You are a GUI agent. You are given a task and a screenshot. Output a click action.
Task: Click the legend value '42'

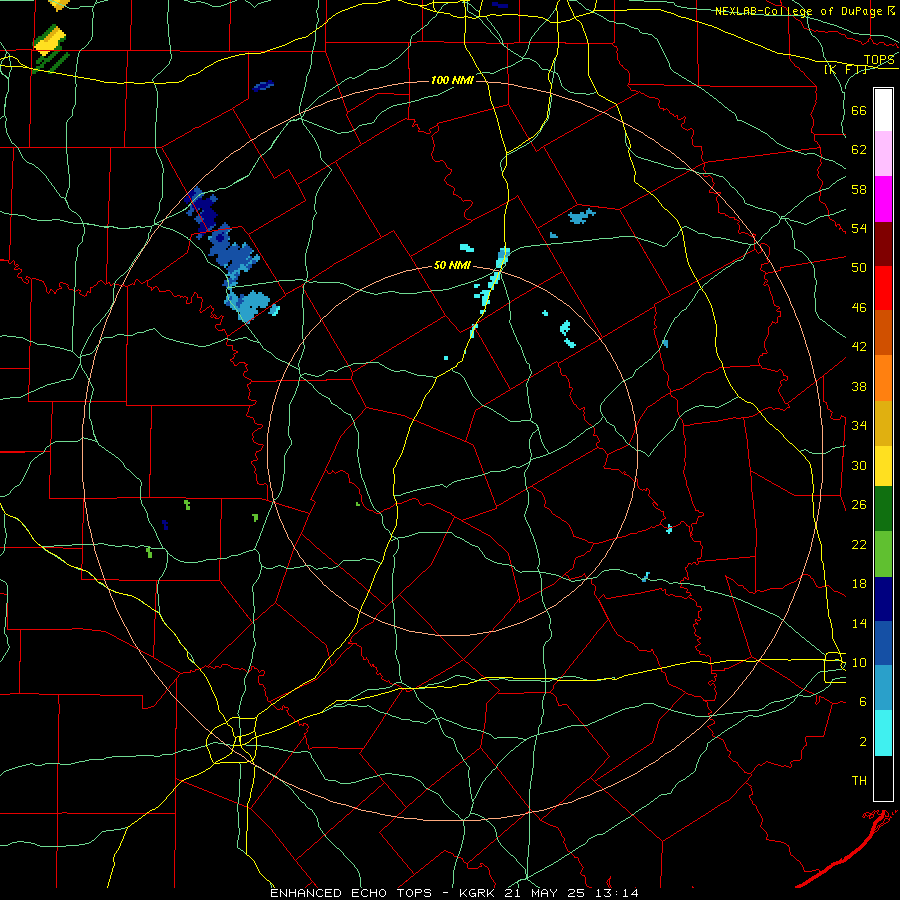pyautogui.click(x=859, y=347)
